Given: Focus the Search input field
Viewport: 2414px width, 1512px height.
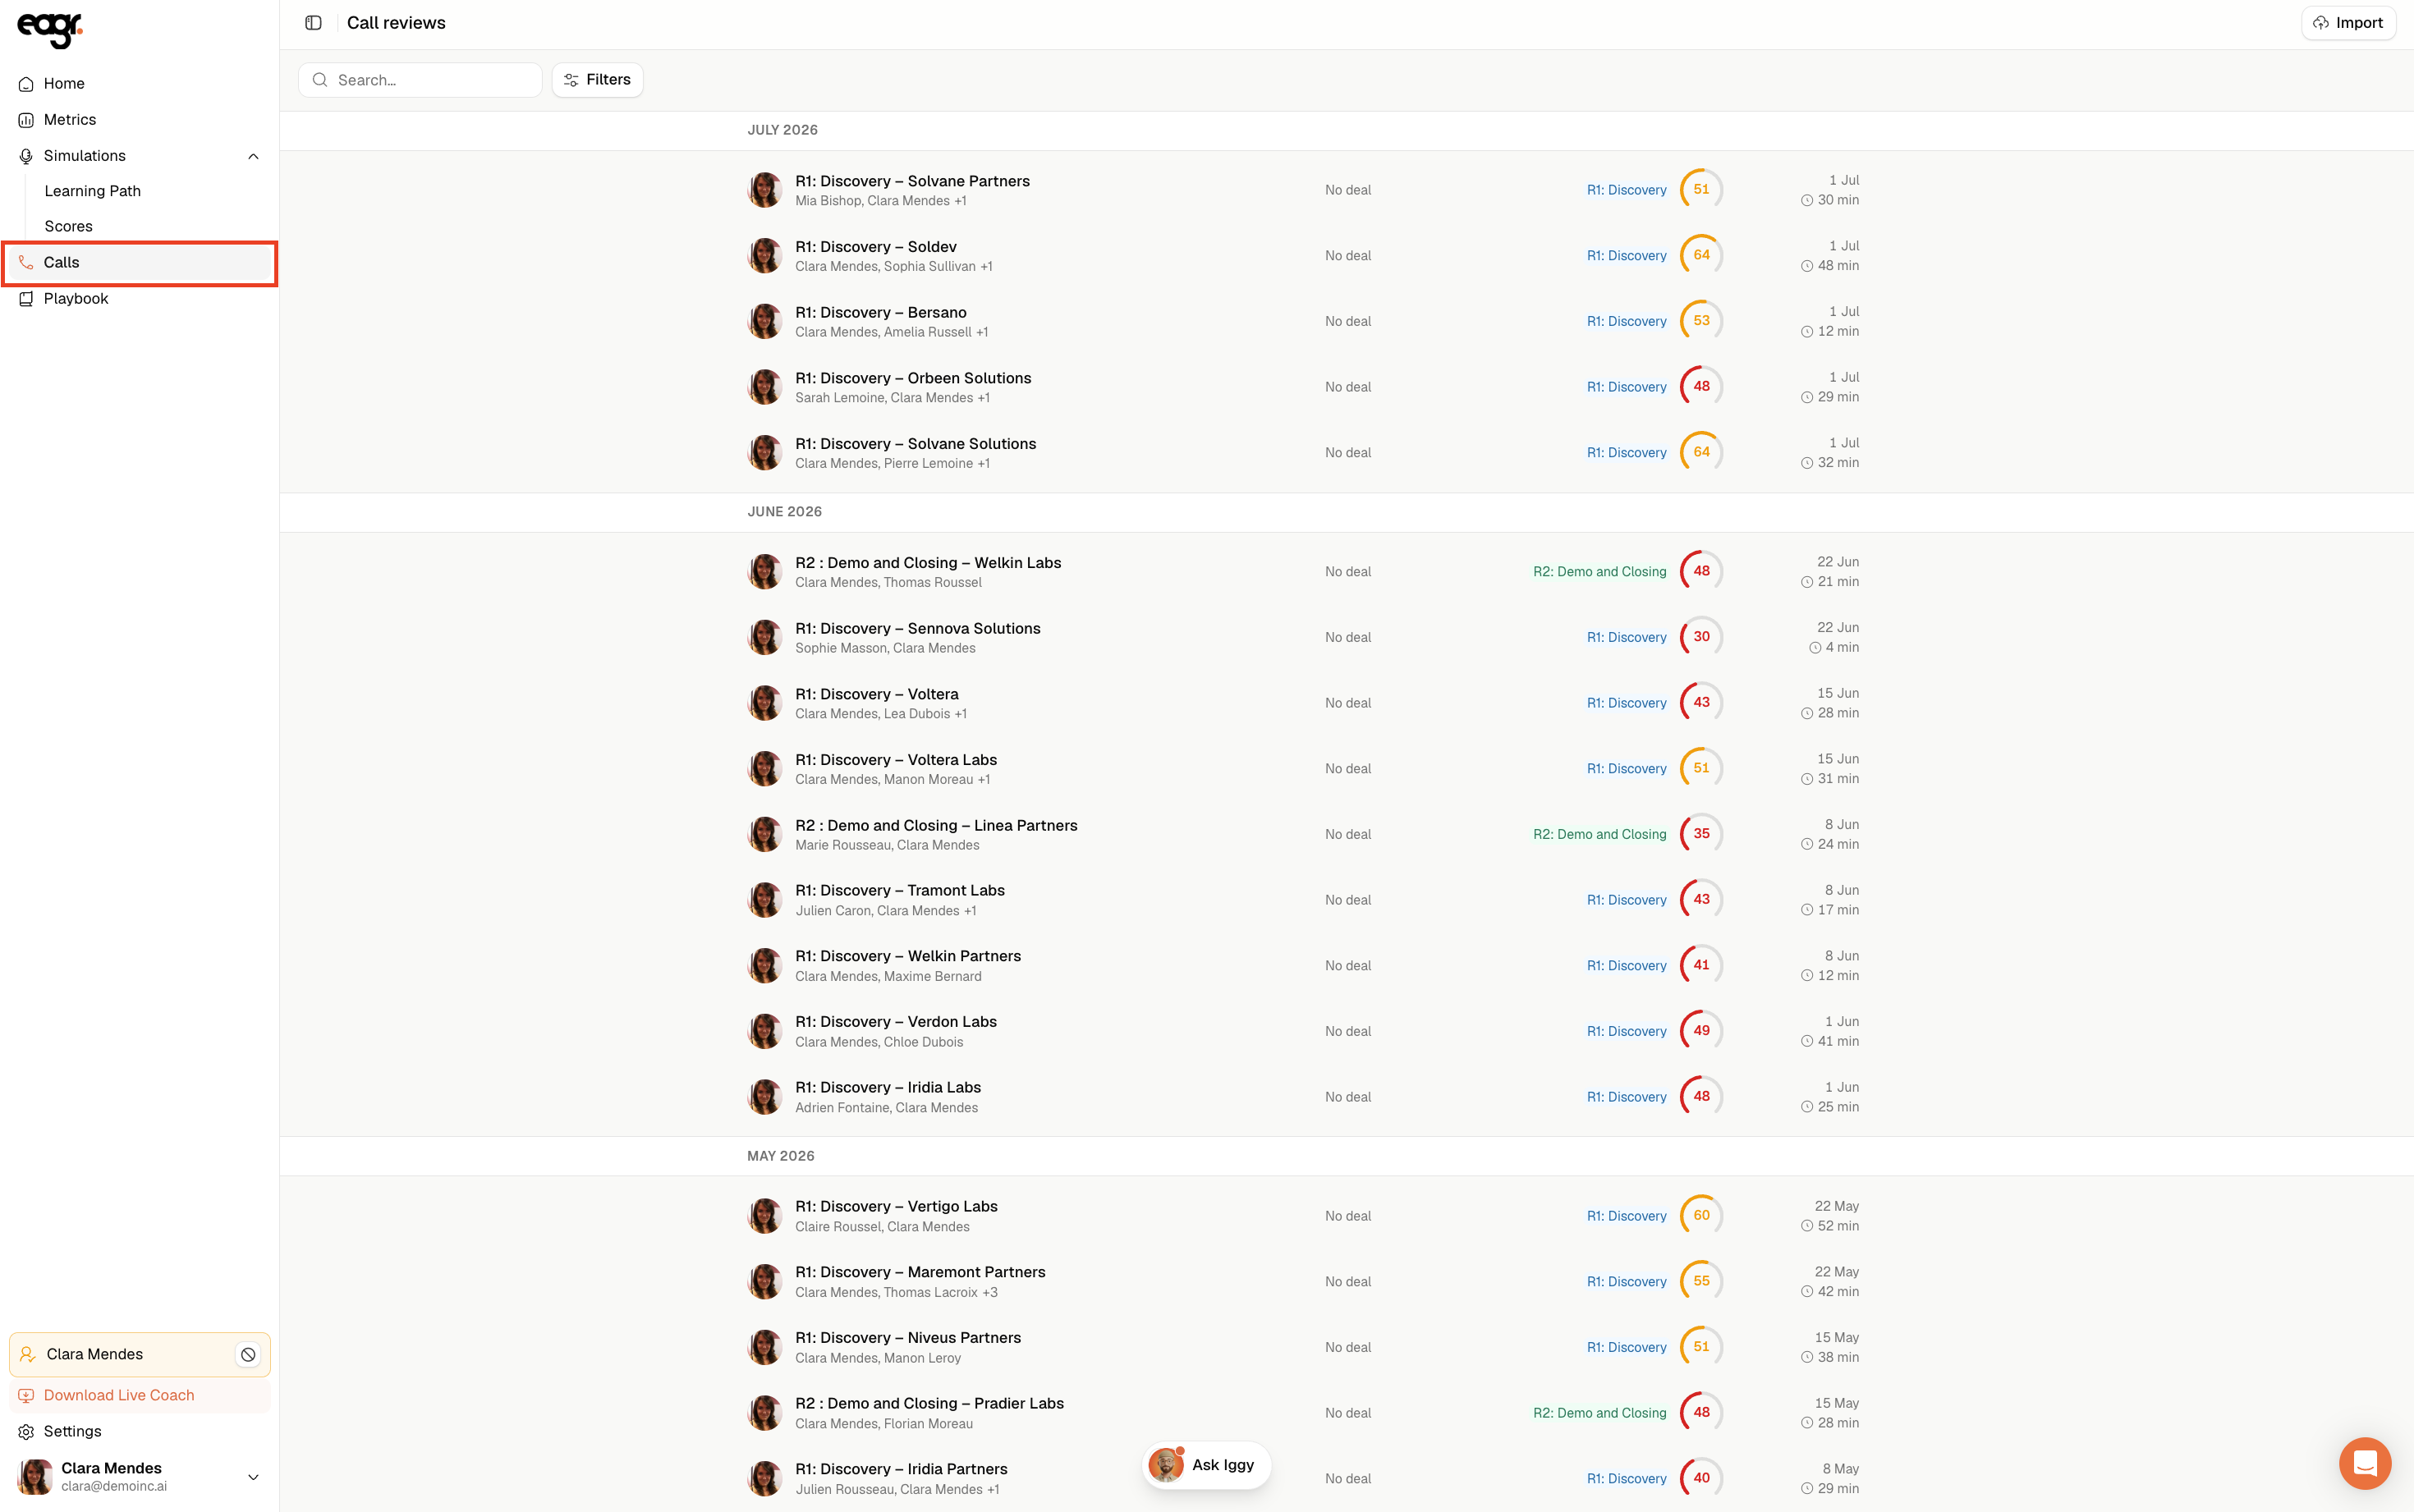Looking at the screenshot, I should point(420,80).
